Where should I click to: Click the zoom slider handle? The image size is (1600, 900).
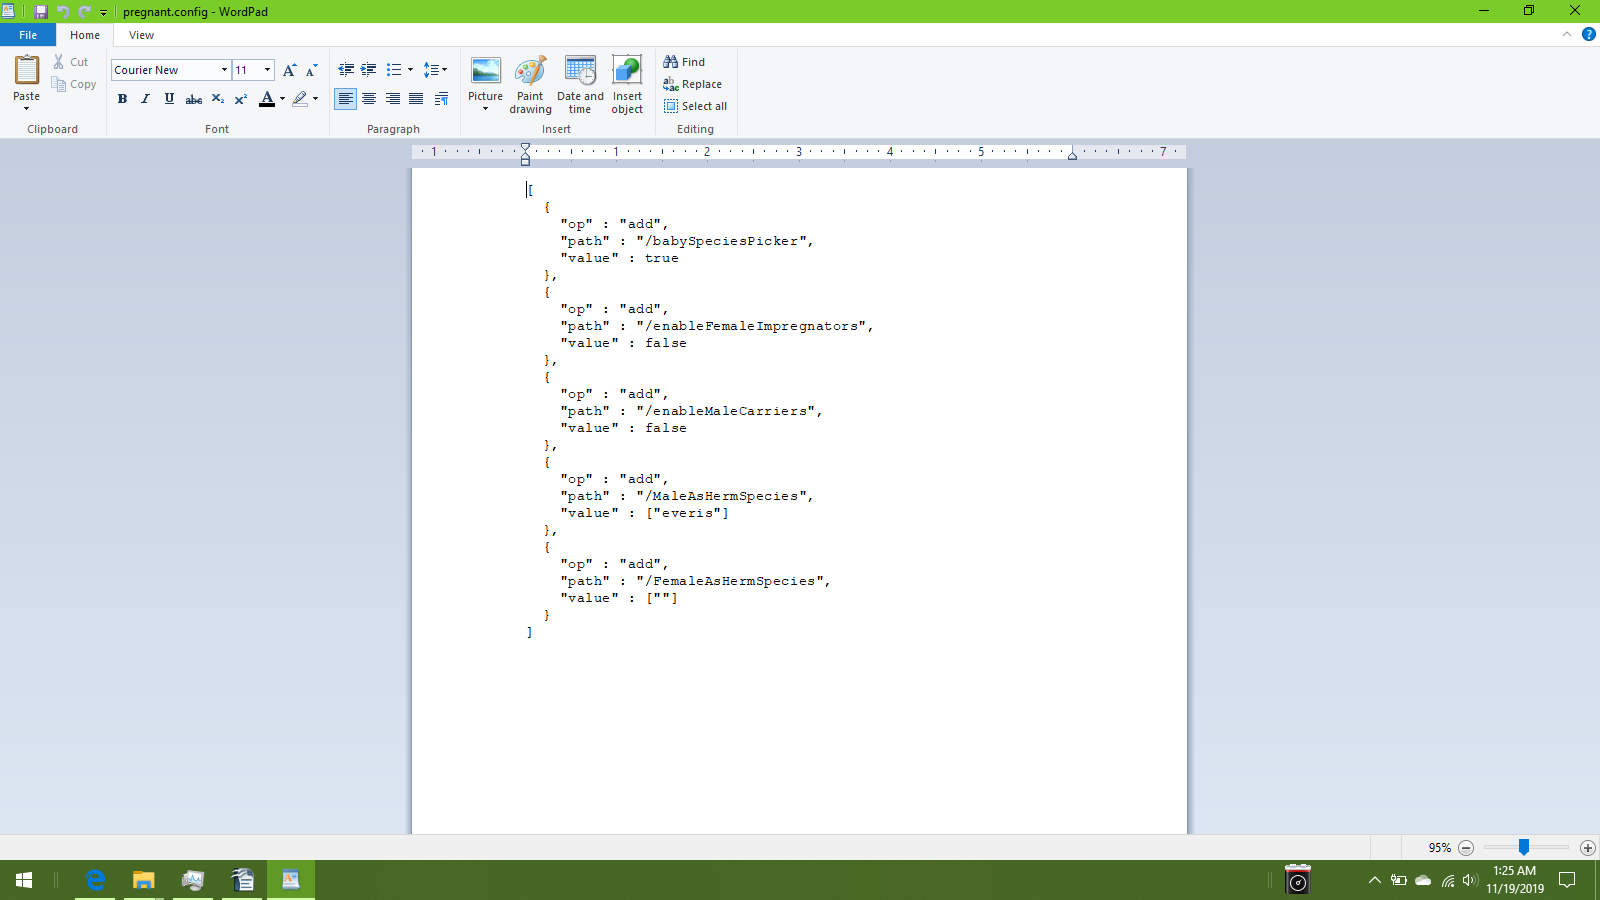(1523, 848)
